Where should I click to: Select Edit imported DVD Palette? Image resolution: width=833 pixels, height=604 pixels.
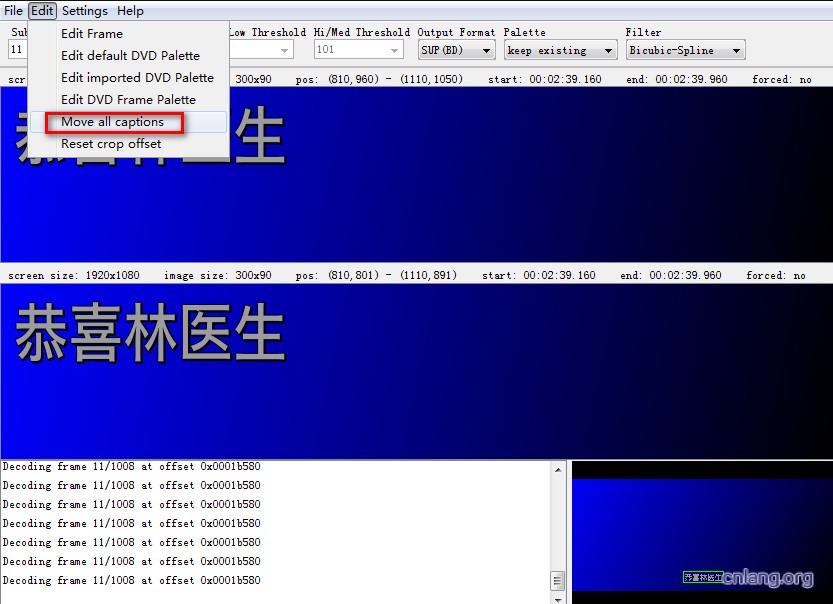137,77
